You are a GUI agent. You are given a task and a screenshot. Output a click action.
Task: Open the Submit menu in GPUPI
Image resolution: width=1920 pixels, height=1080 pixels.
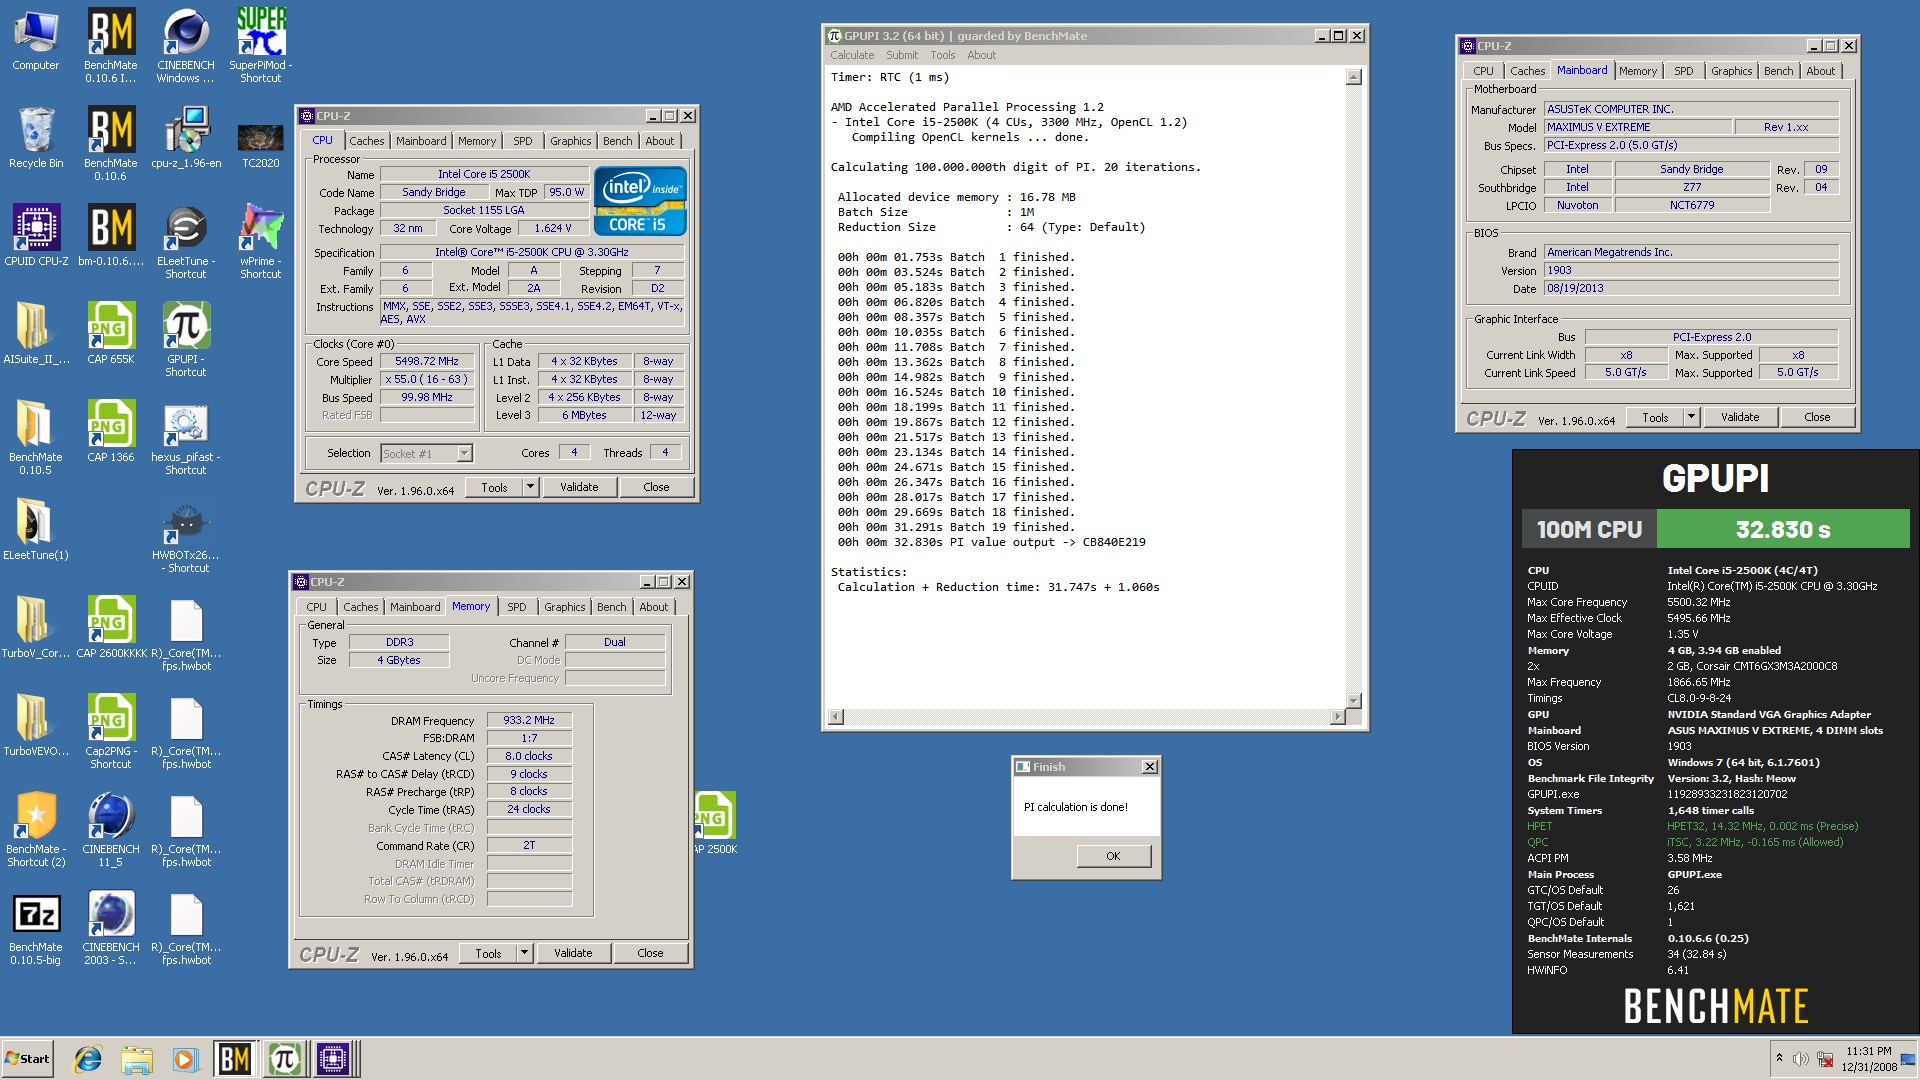click(x=902, y=55)
